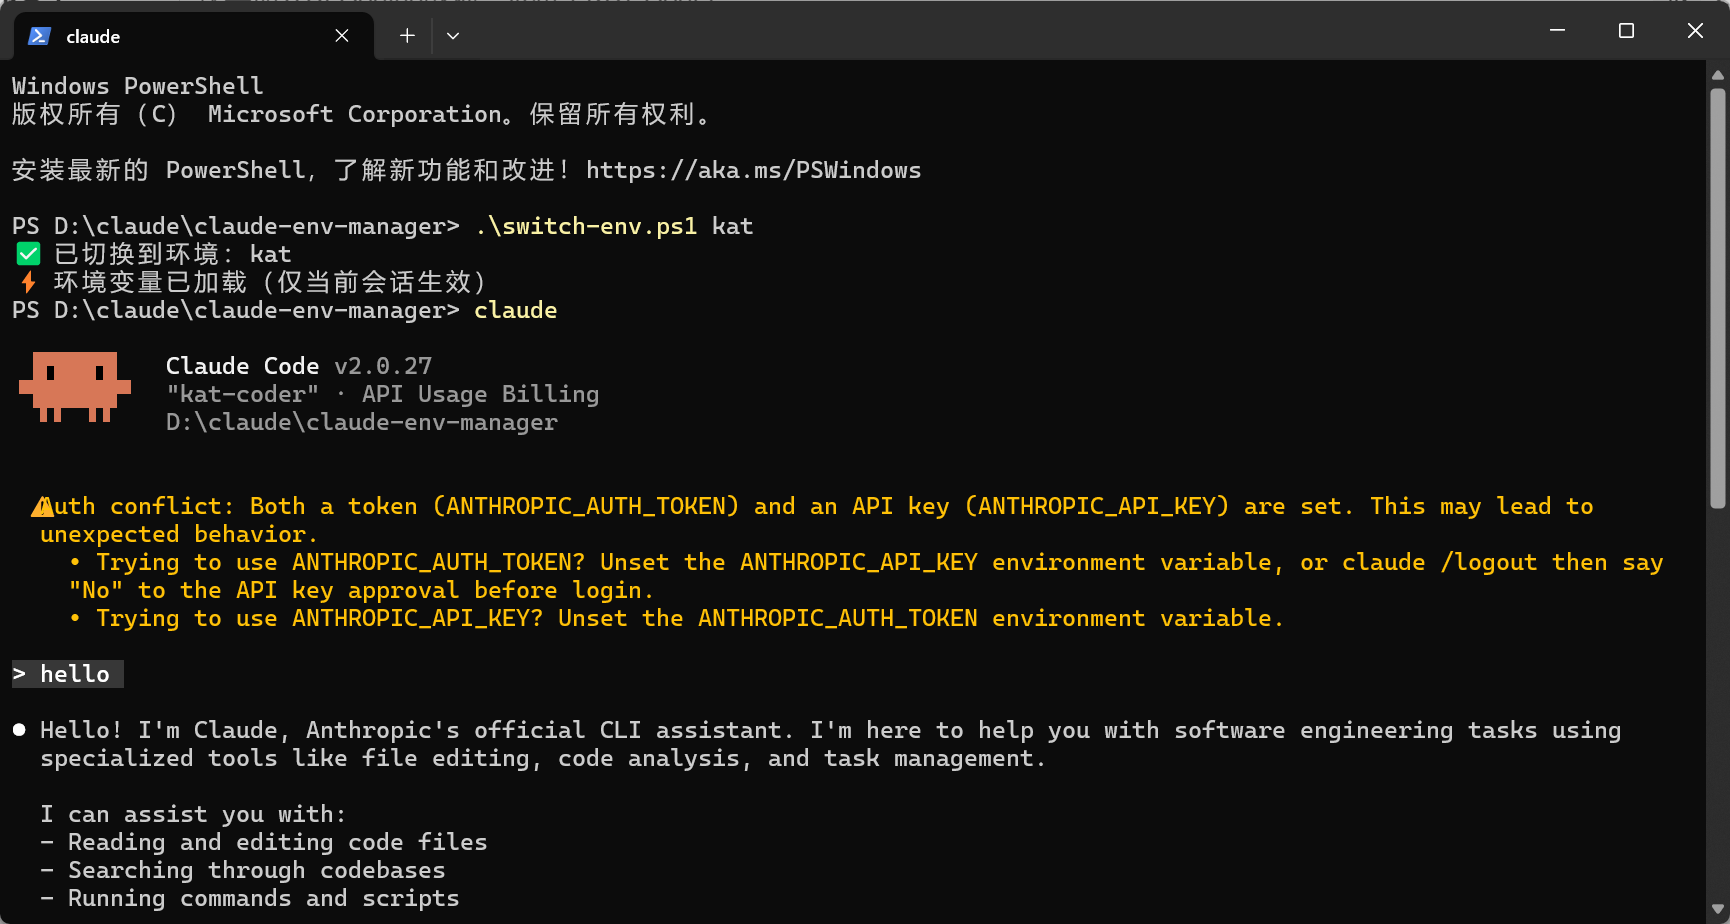
Task: Click the PowerShell icon on the claude tab
Action: pyautogui.click(x=39, y=36)
